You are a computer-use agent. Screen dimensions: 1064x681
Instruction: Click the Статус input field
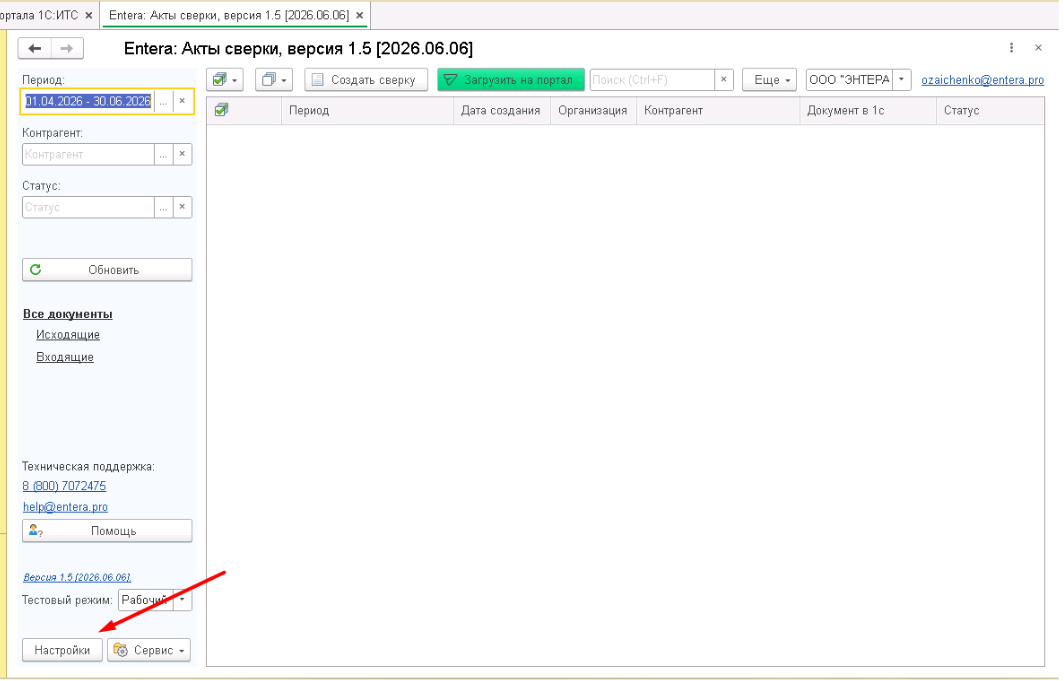pos(88,207)
